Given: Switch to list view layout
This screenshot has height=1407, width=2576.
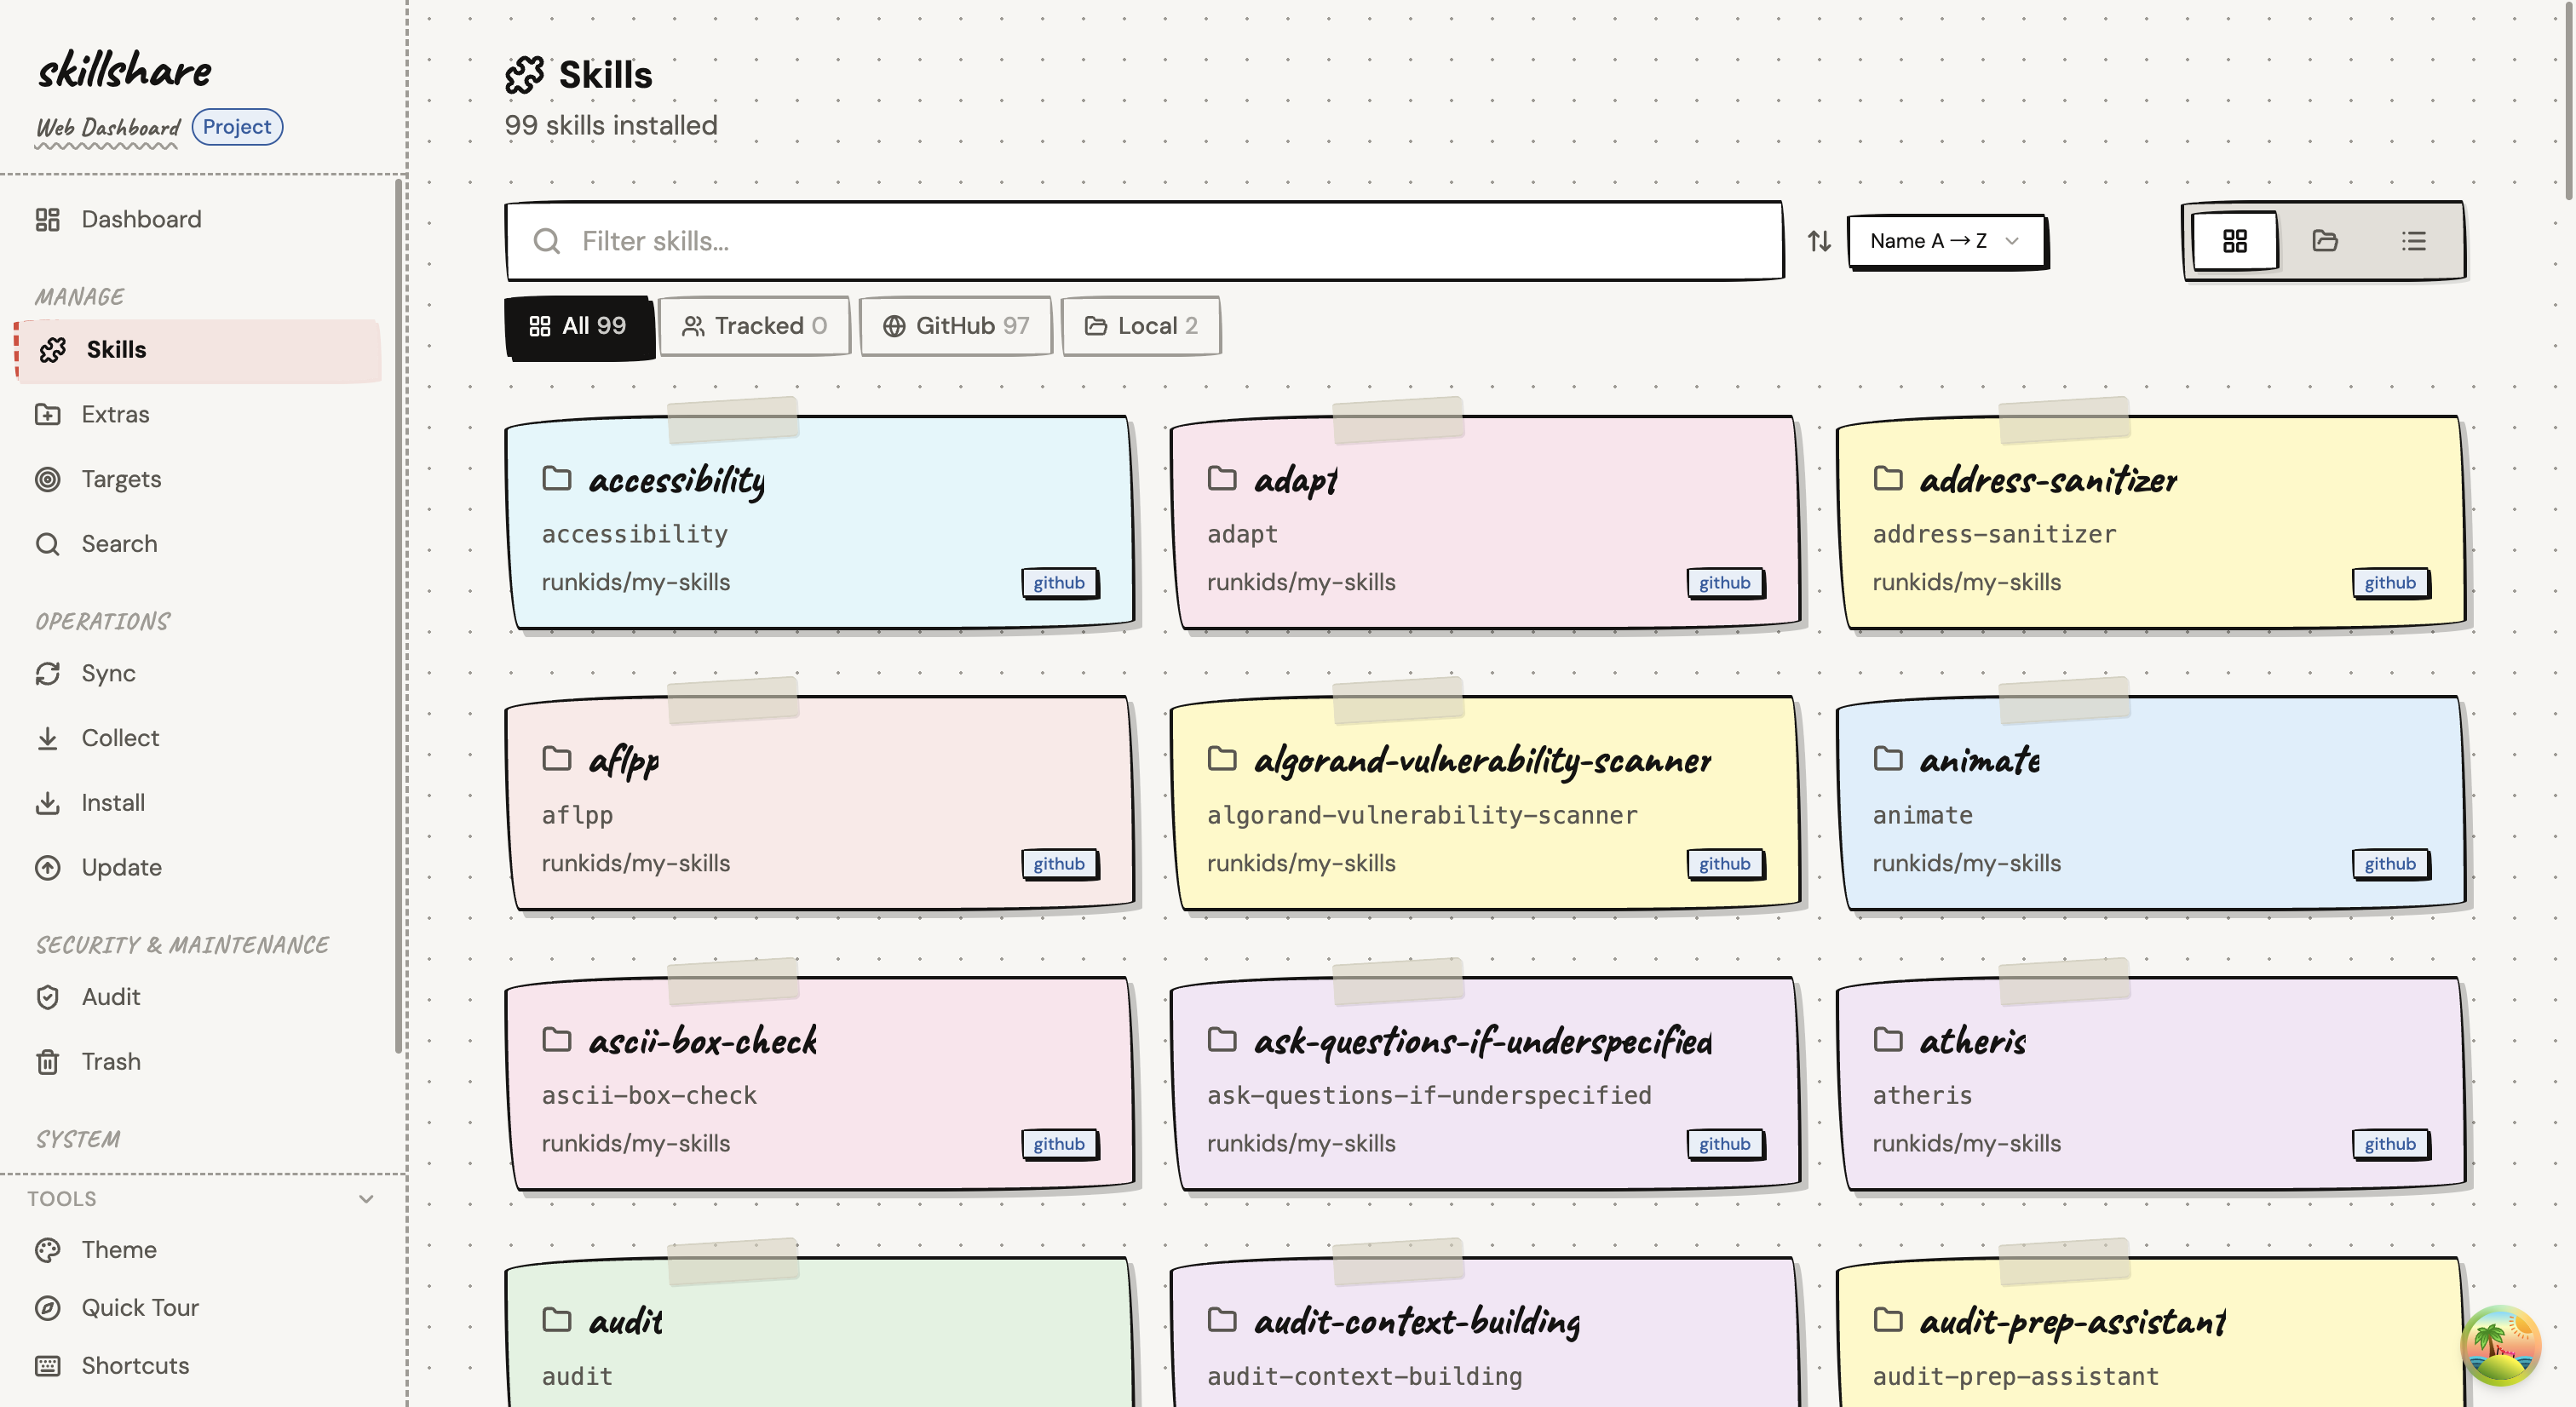Looking at the screenshot, I should (x=2414, y=240).
